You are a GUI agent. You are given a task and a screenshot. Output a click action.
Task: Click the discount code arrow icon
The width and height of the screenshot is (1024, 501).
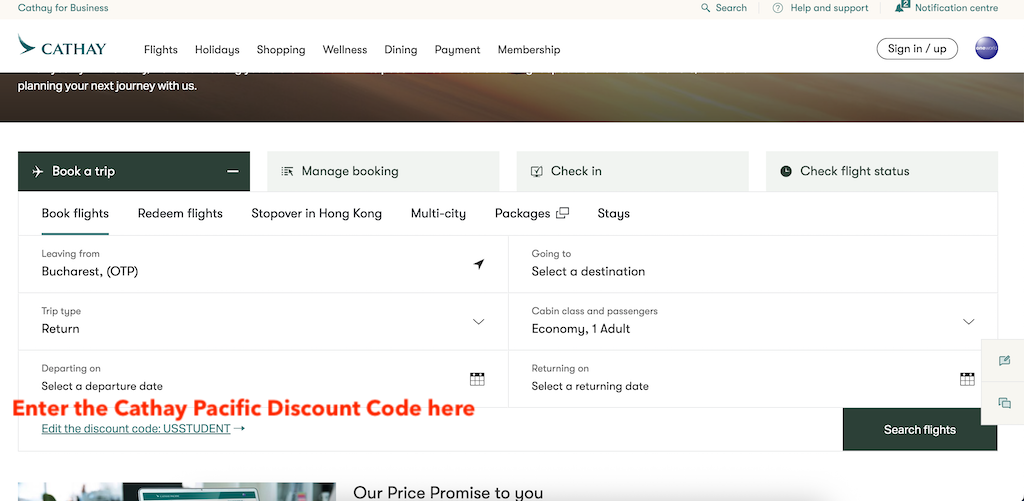coord(239,428)
